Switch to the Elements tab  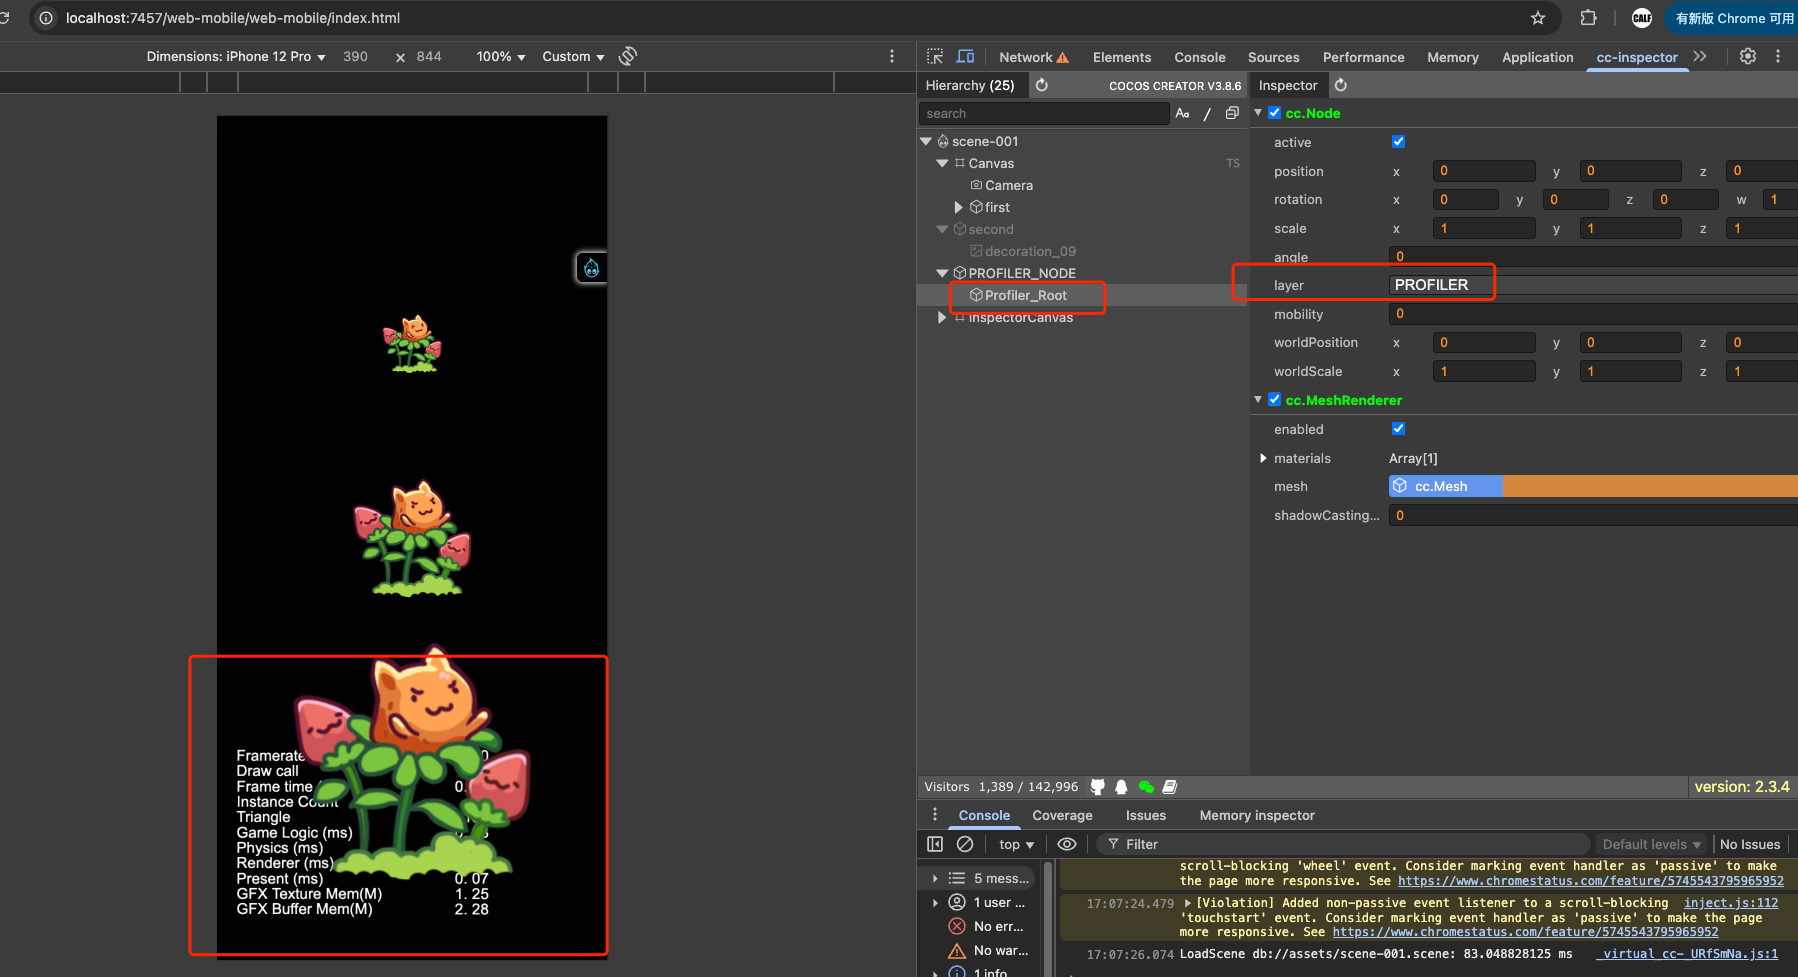(x=1121, y=57)
